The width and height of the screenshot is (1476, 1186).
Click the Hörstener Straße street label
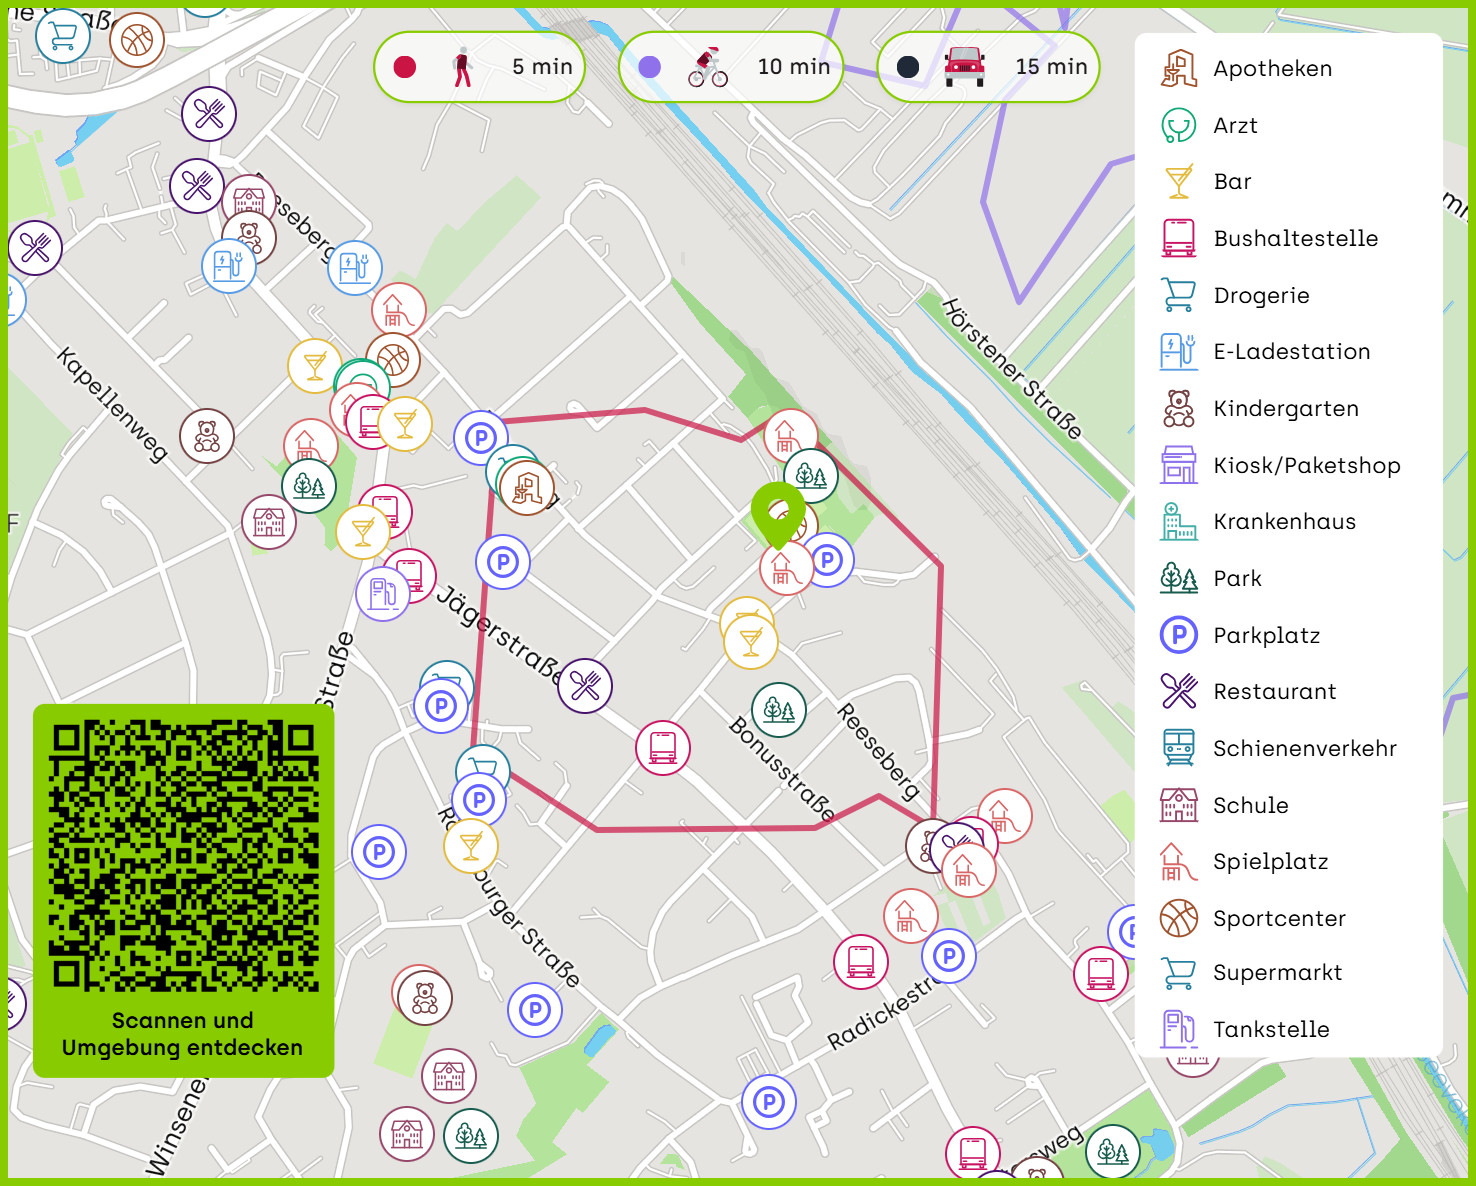1012,368
